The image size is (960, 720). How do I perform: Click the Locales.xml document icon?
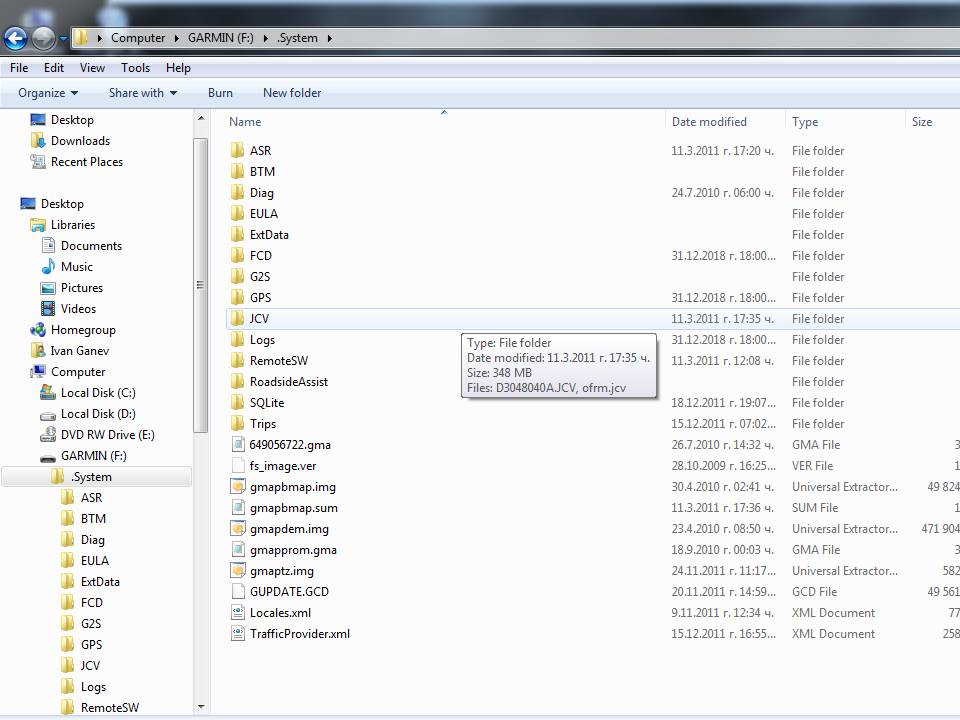[237, 613]
